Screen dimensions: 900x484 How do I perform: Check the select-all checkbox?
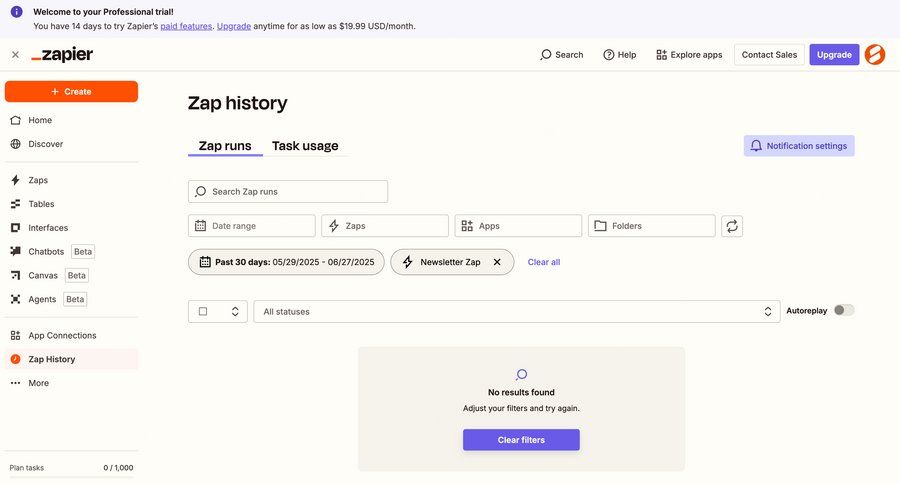click(203, 311)
